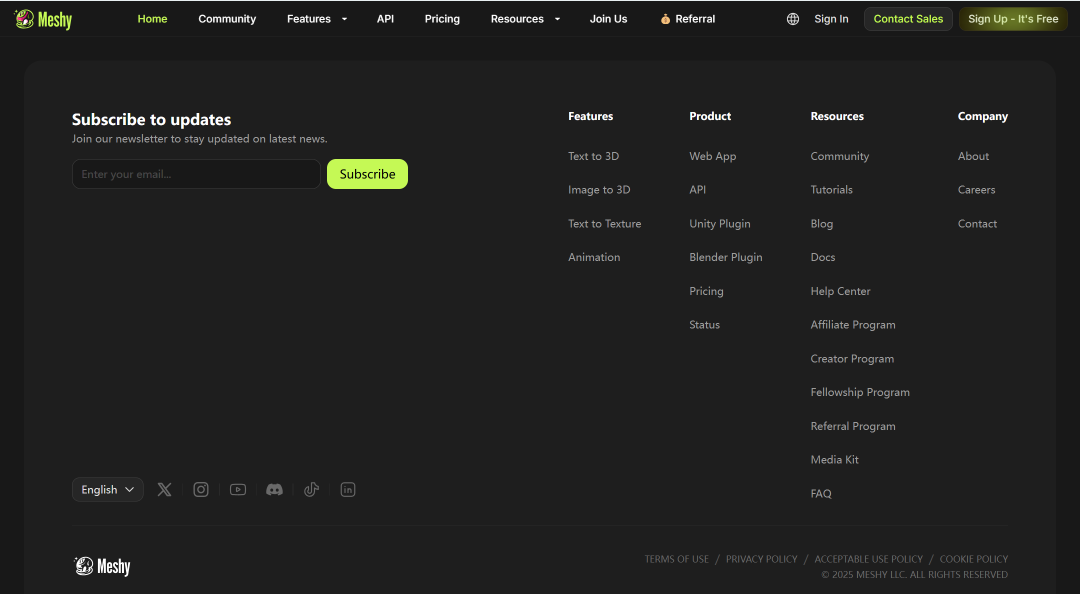Open API in the top navbar

[386, 19]
